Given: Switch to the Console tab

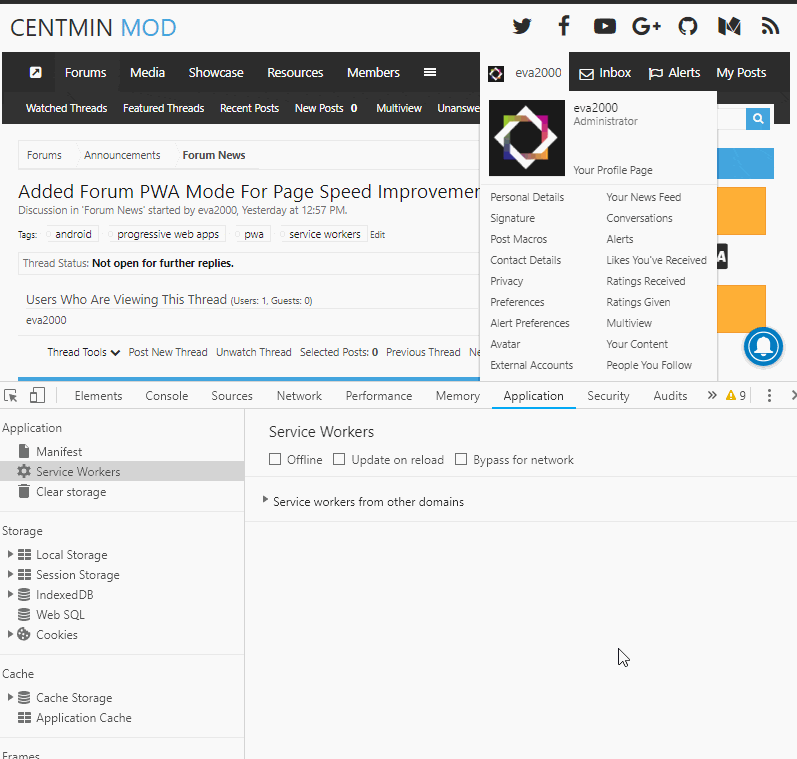Looking at the screenshot, I should pyautogui.click(x=167, y=396).
